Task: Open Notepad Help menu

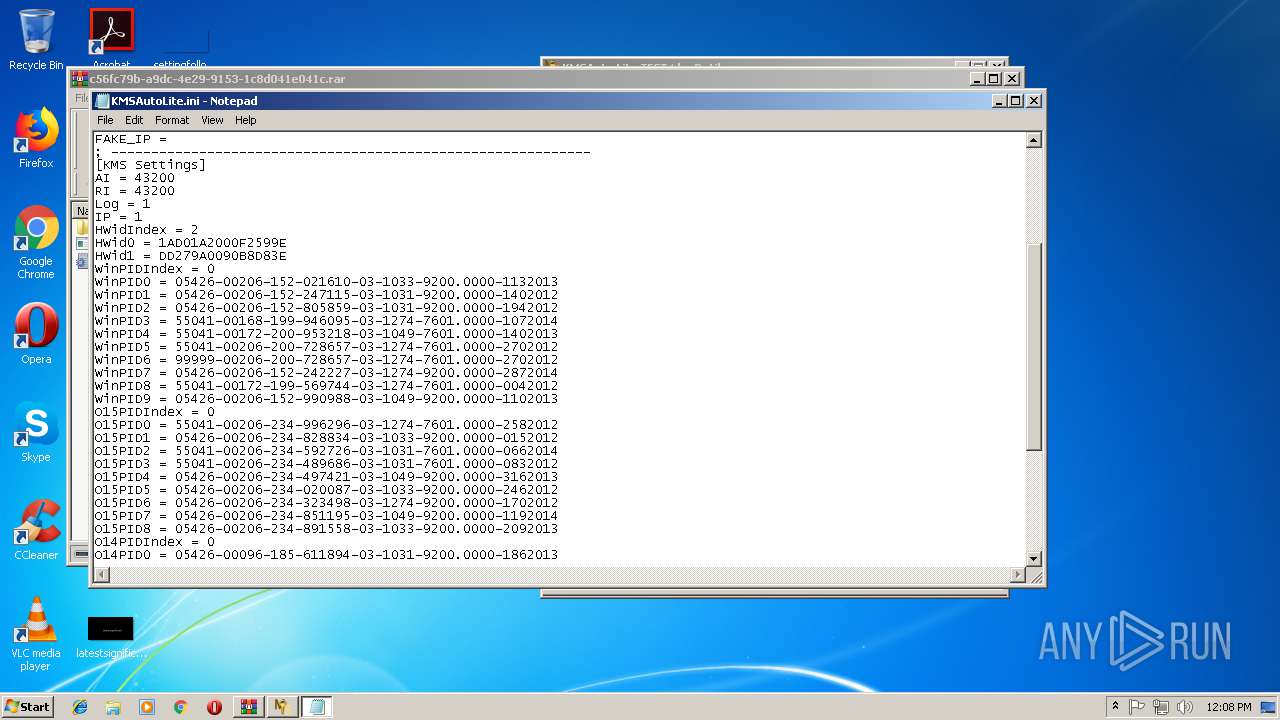Action: click(x=246, y=120)
